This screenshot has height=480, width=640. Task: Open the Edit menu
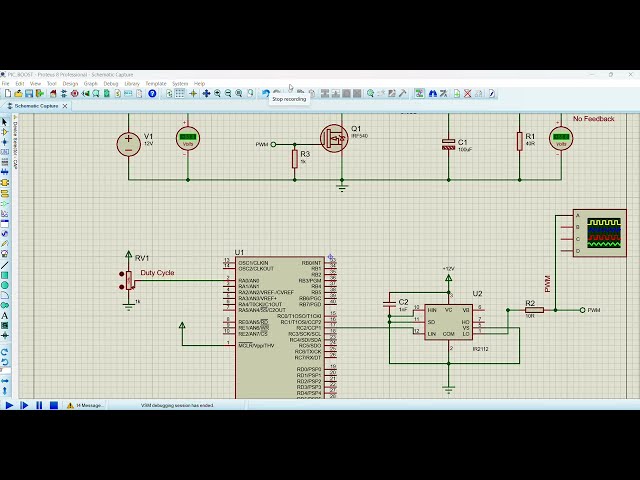pos(20,84)
